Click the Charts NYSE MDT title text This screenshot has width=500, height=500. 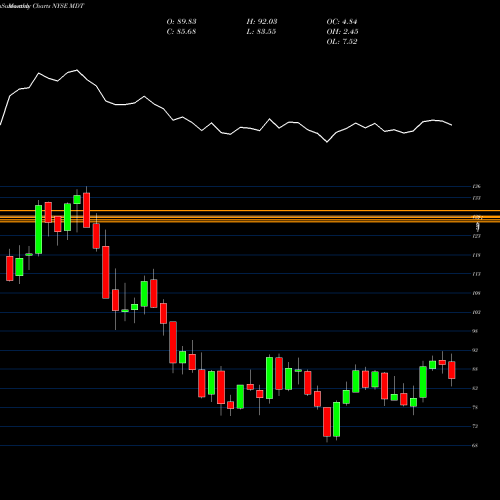tap(58, 6)
